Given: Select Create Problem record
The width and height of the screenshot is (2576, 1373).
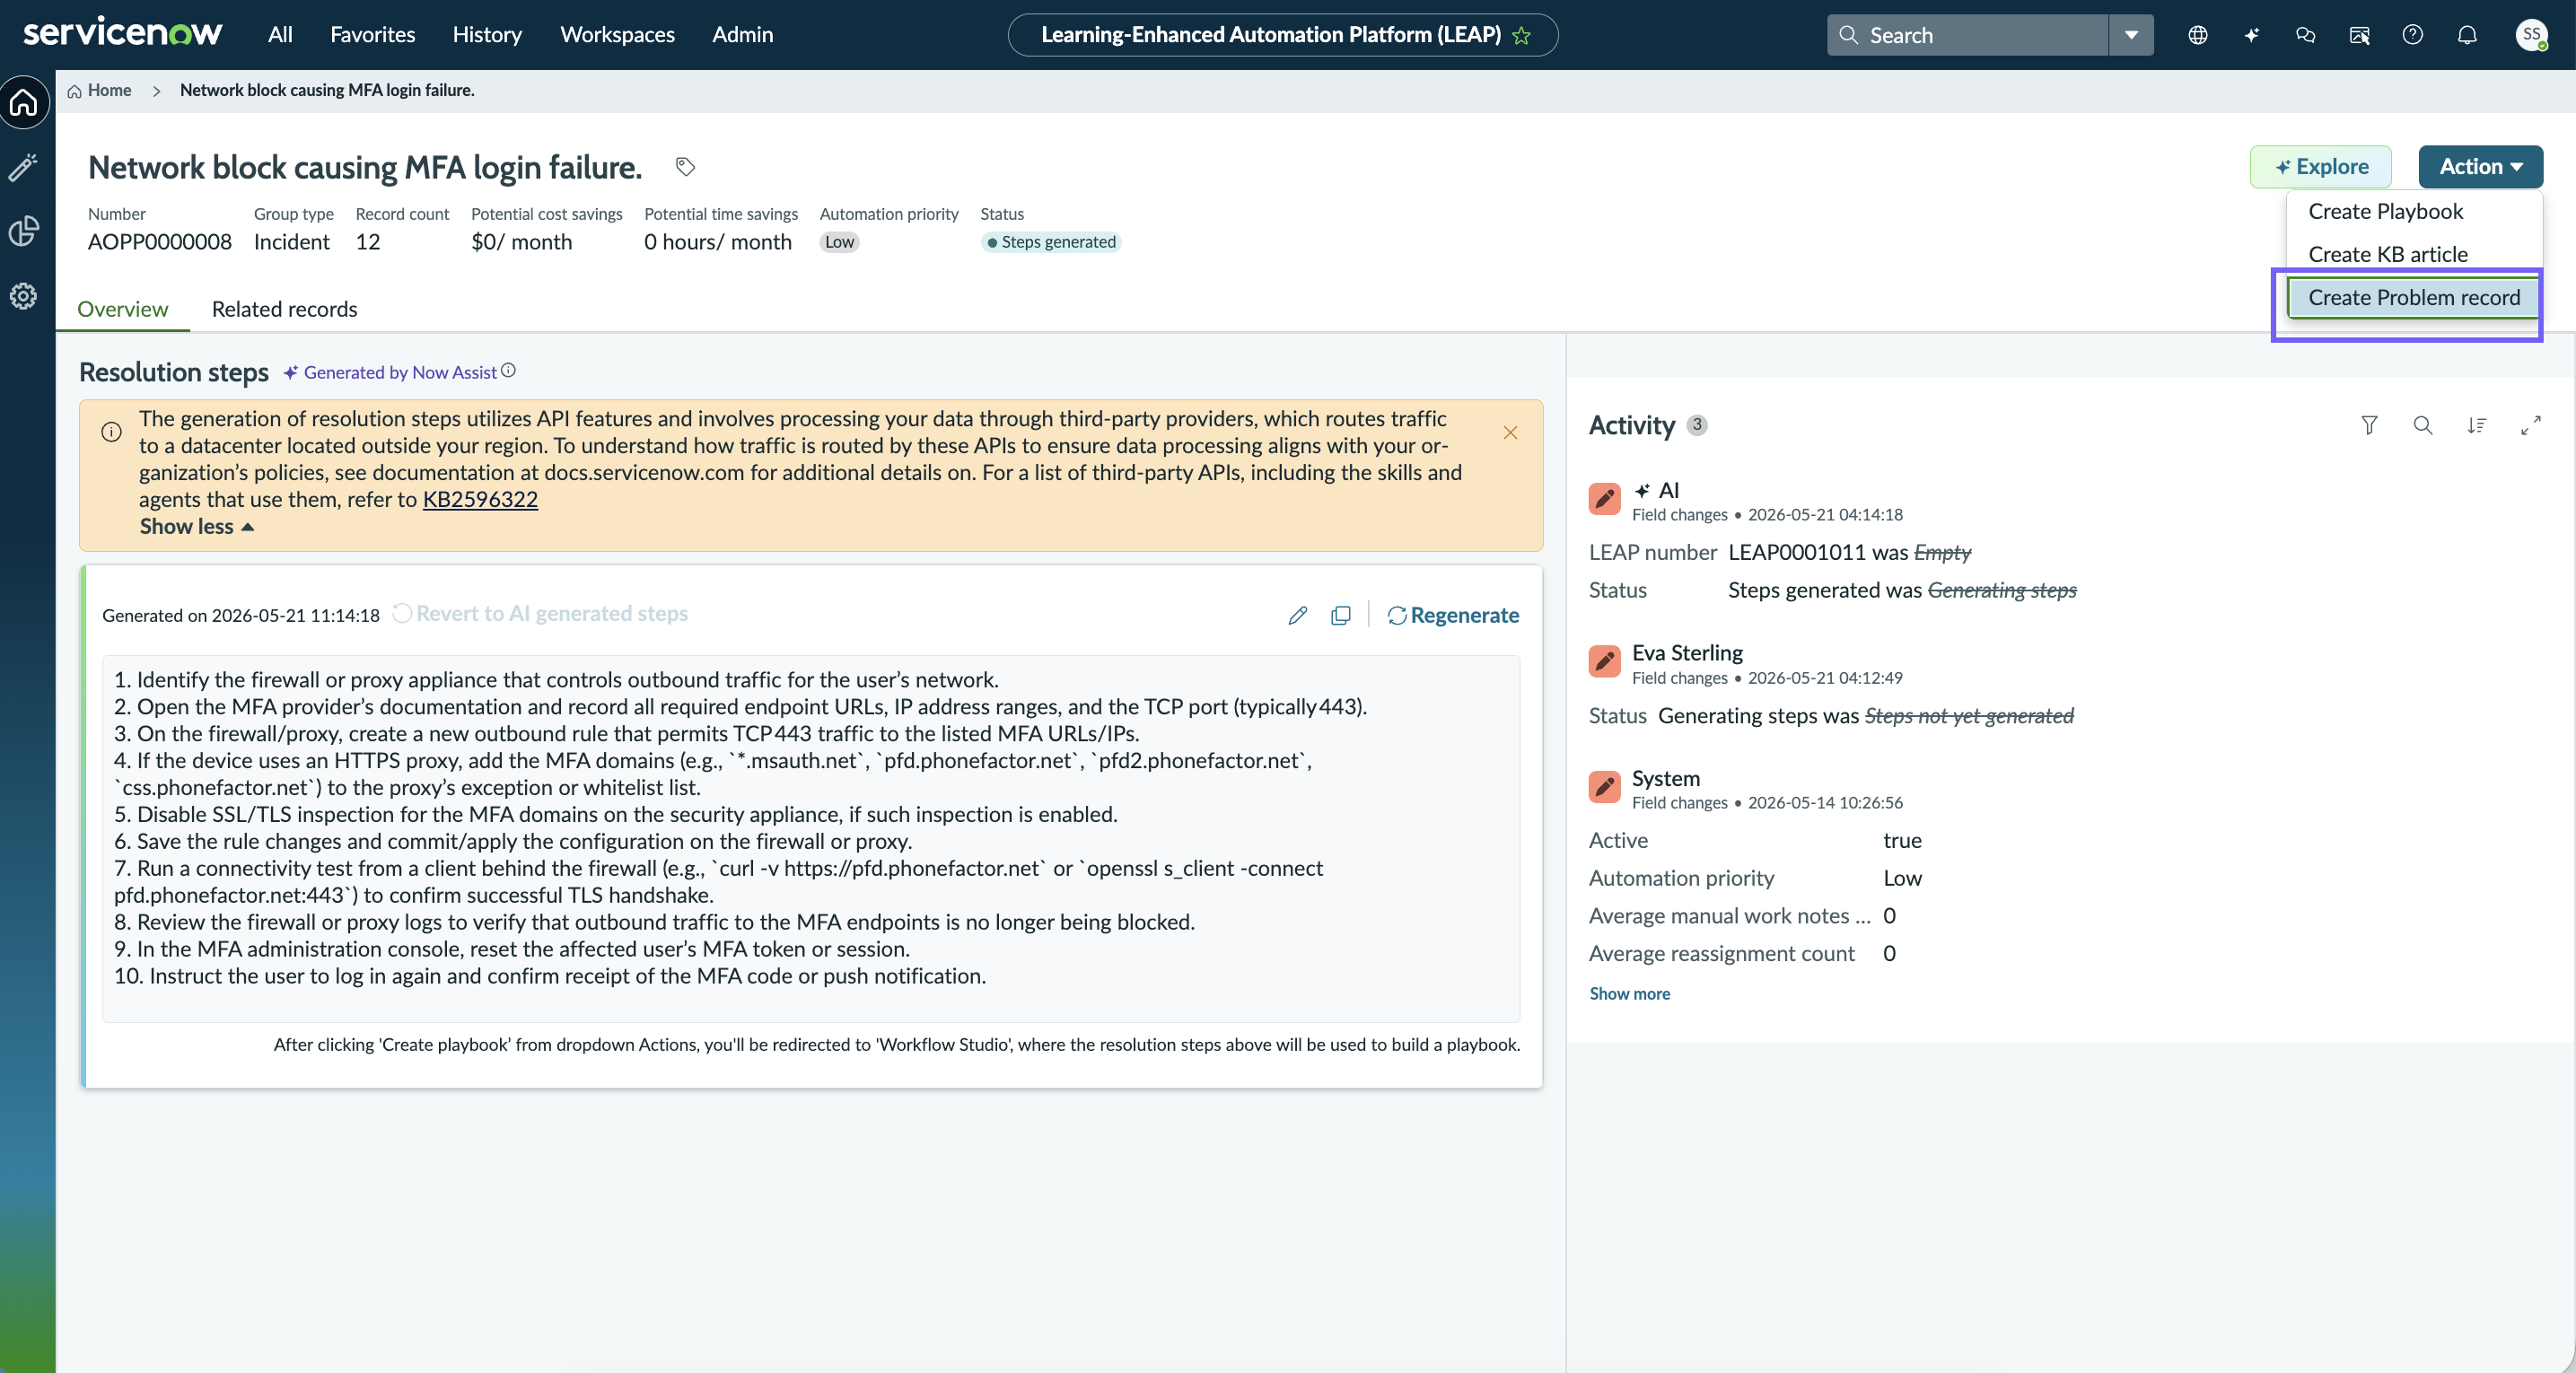Looking at the screenshot, I should 2413,297.
